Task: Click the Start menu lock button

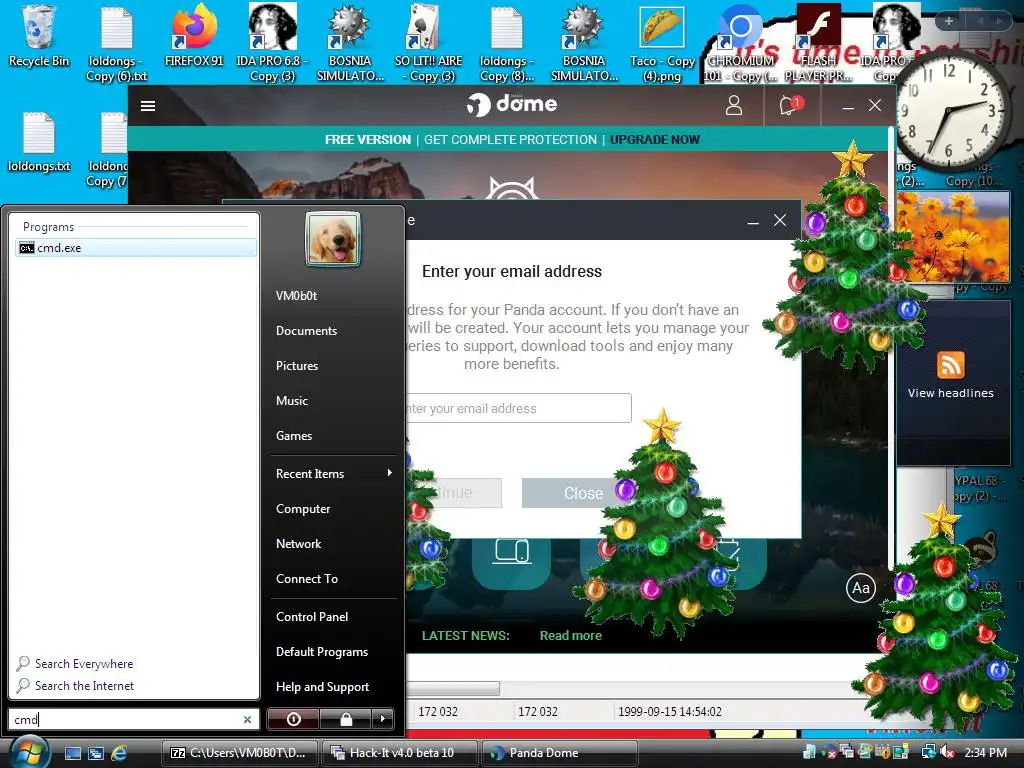Action: pyautogui.click(x=345, y=719)
